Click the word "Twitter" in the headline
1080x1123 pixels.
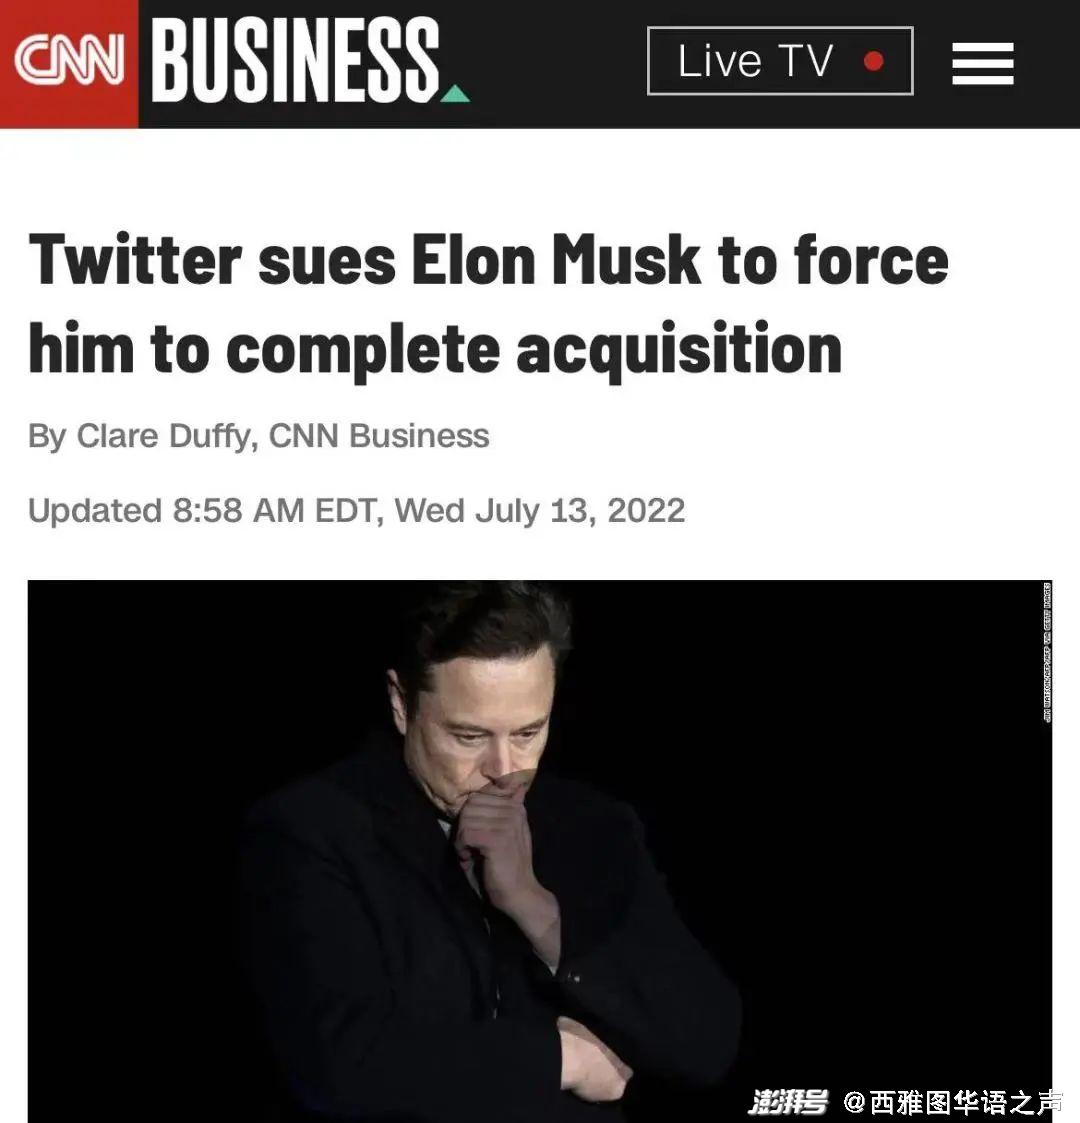pyautogui.click(x=135, y=260)
